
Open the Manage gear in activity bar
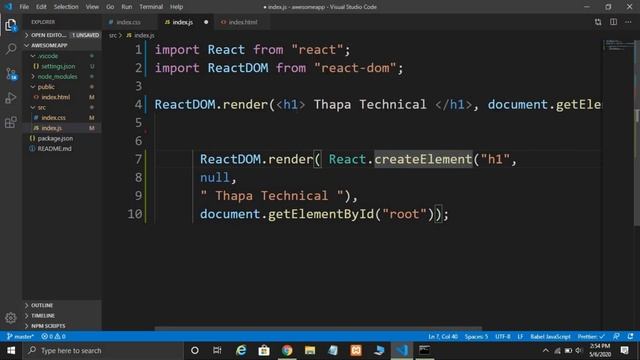click(11, 318)
